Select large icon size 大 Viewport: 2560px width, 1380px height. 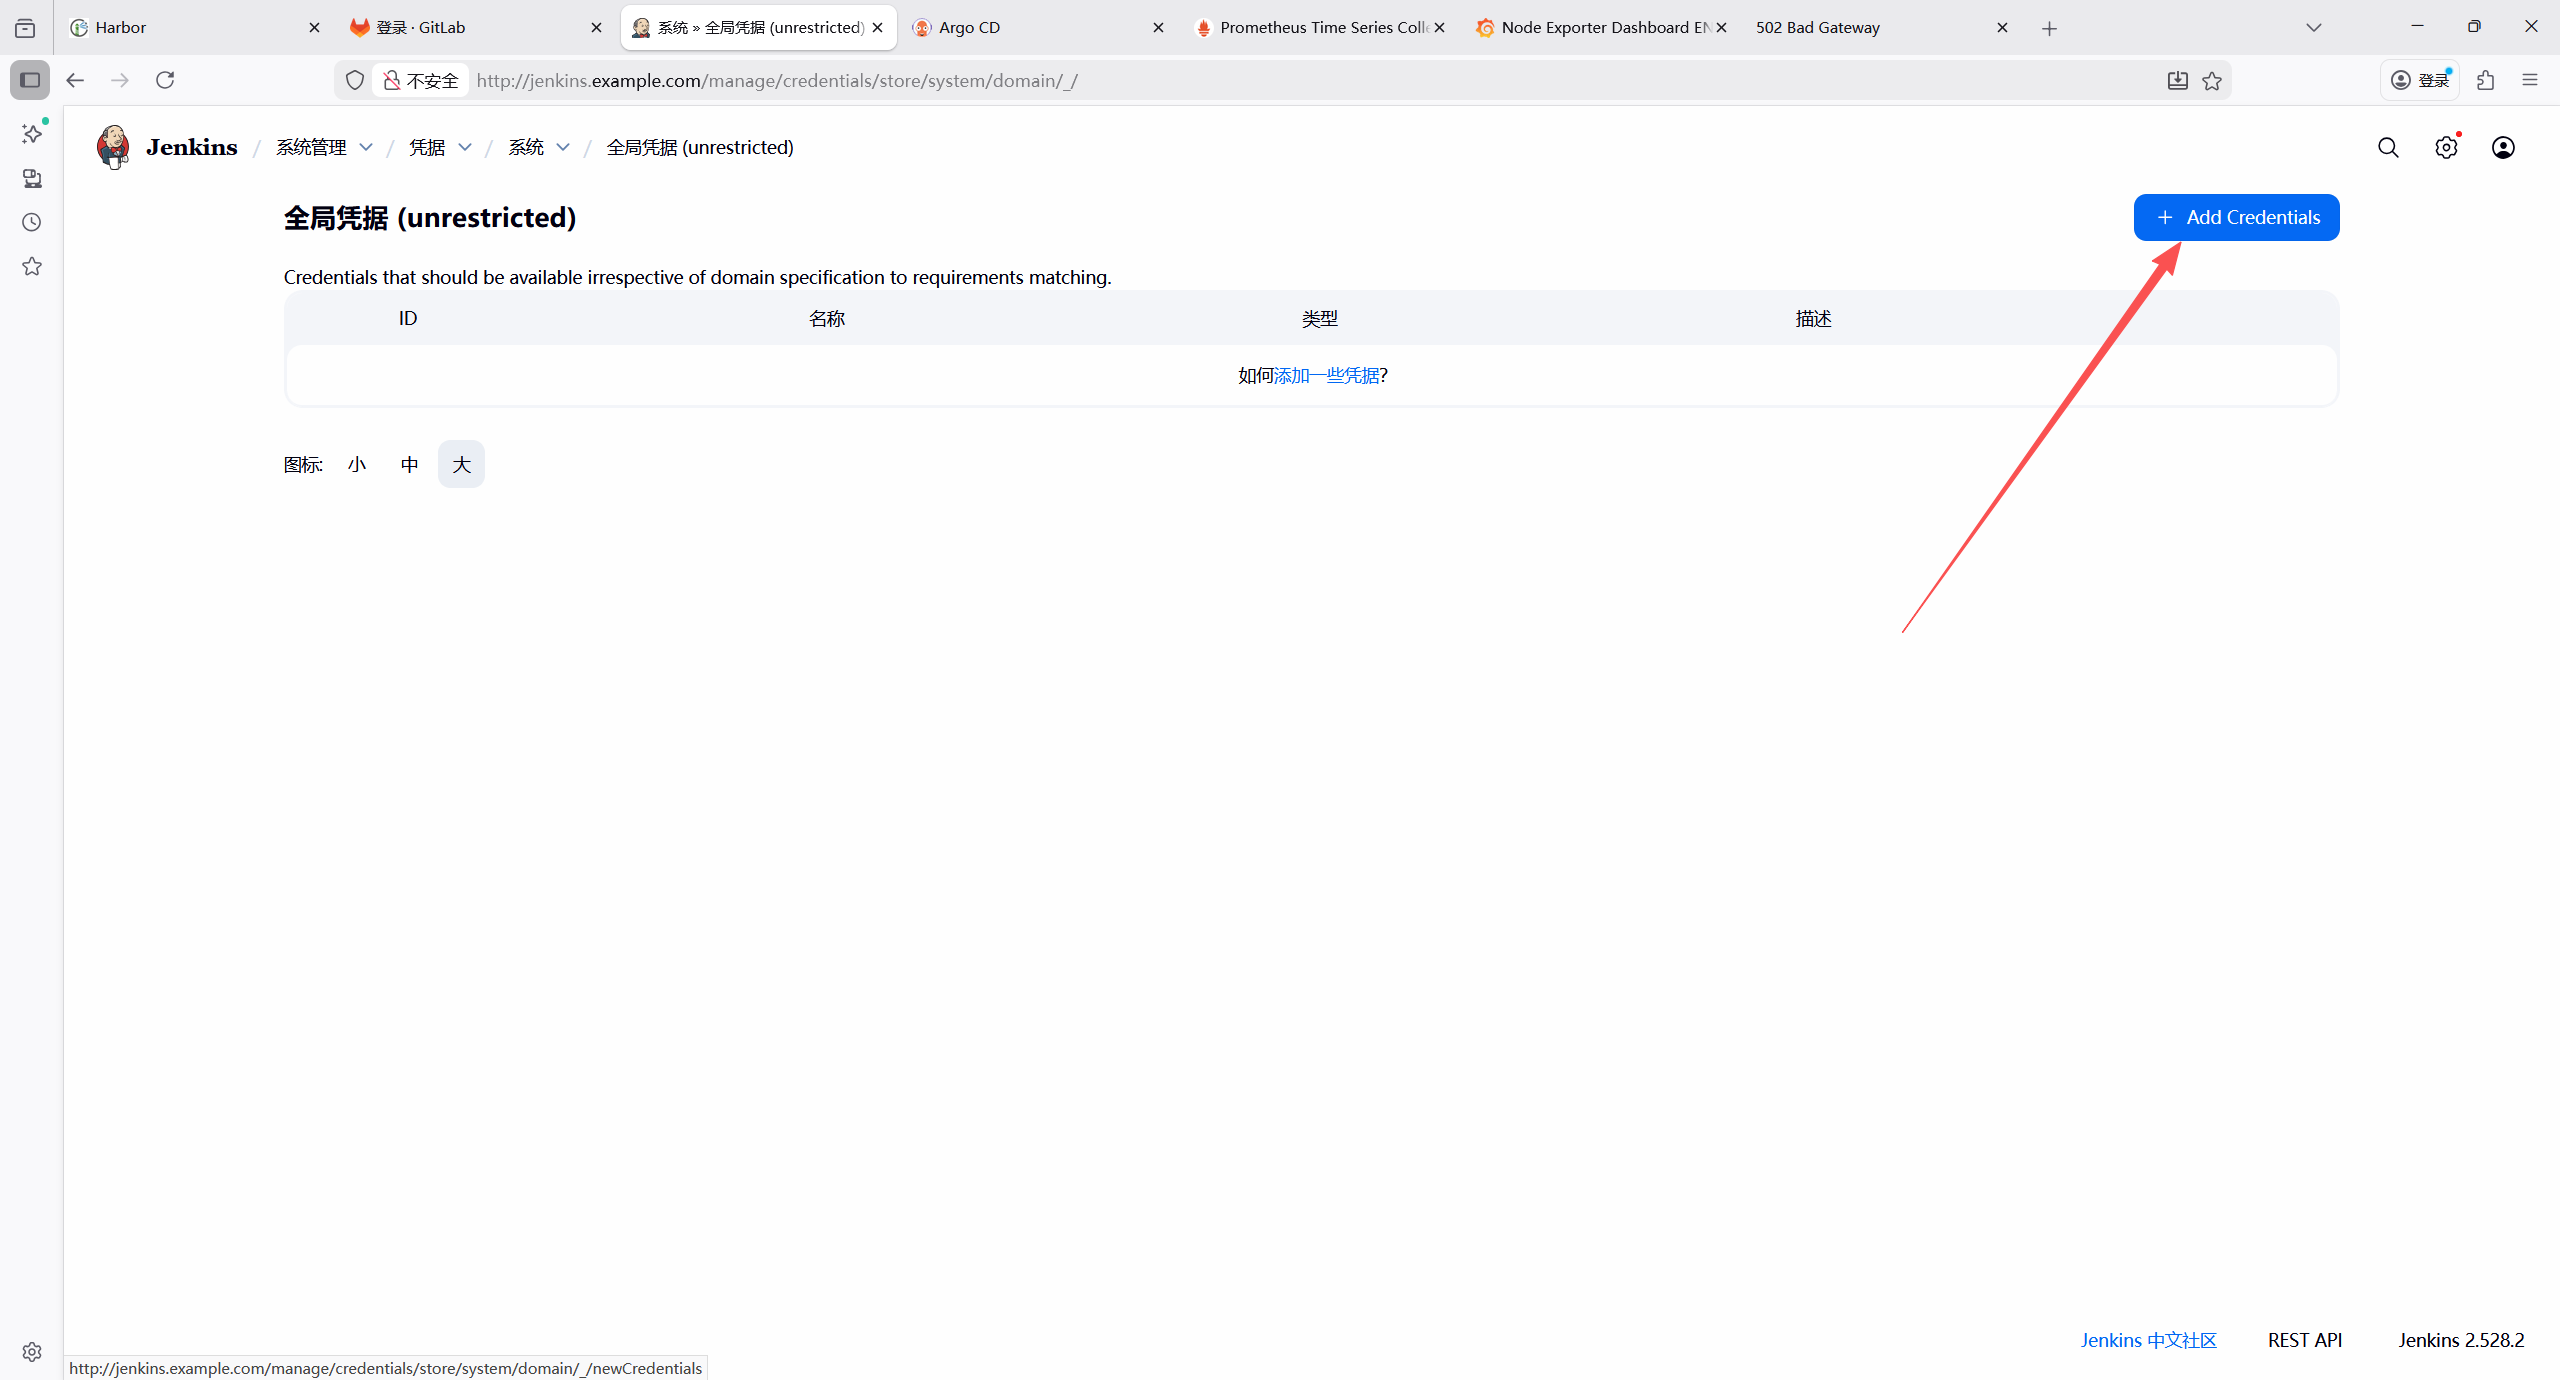[461, 464]
